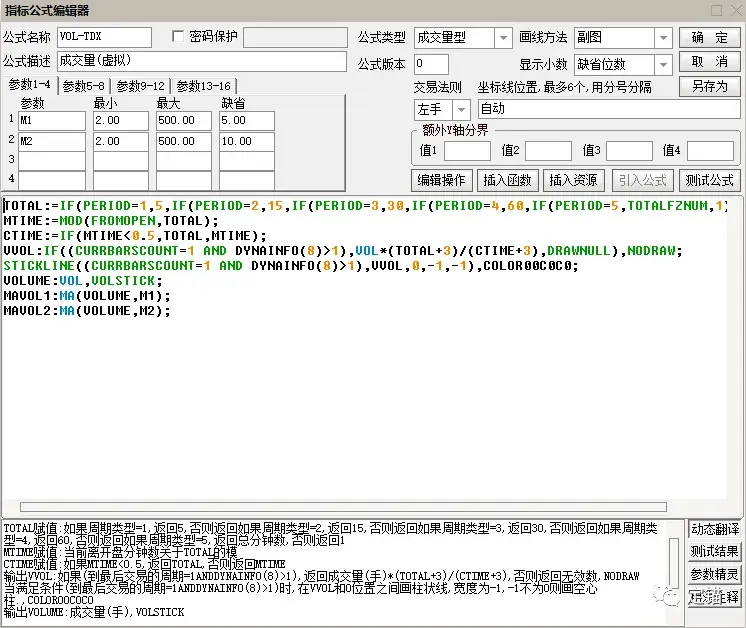The width and height of the screenshot is (746, 628).
Task: Click the 坐标线位置 field showing 自动
Action: 609,109
